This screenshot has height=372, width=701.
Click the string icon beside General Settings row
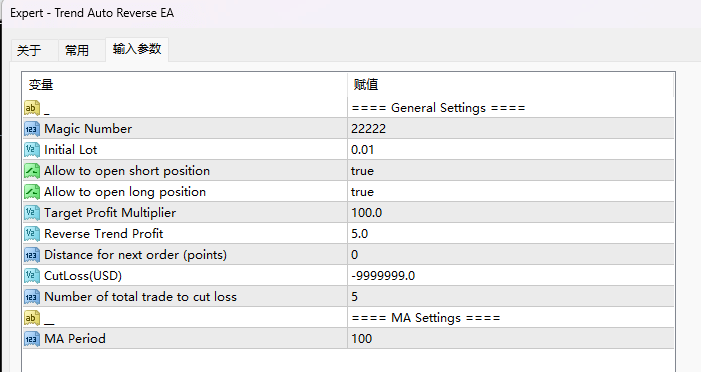click(32, 108)
